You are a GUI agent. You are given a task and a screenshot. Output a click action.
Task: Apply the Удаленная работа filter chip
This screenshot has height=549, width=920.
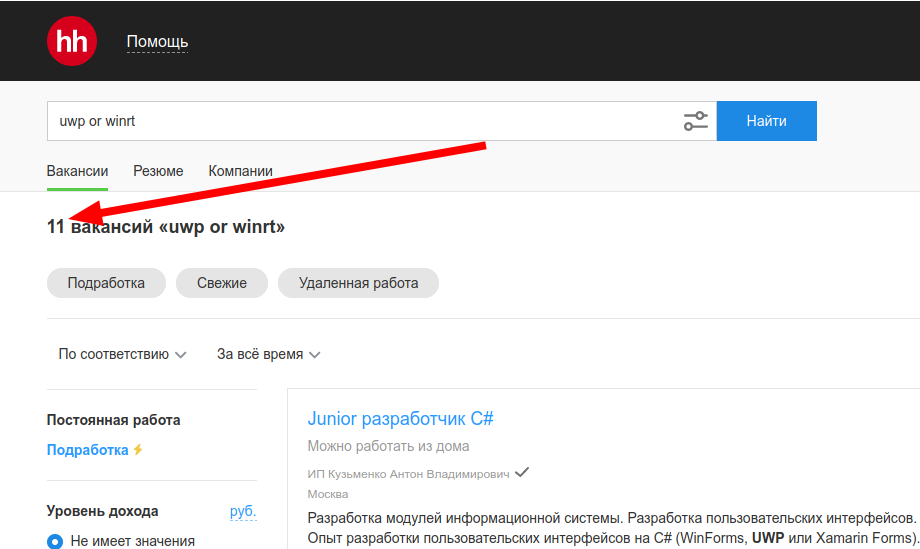pos(358,283)
